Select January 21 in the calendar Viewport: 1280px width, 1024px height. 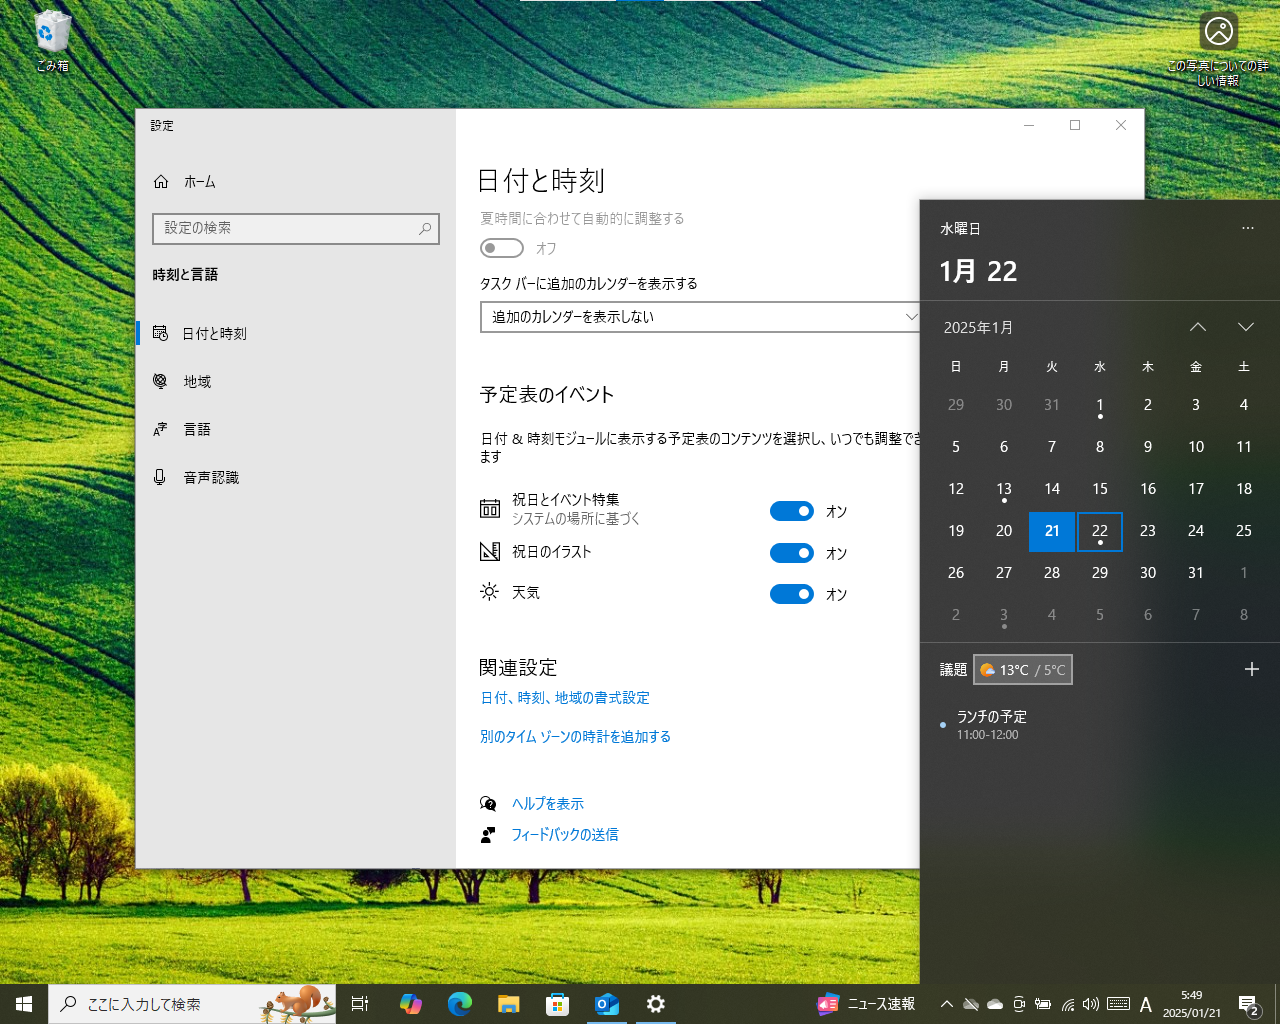pyautogui.click(x=1052, y=531)
